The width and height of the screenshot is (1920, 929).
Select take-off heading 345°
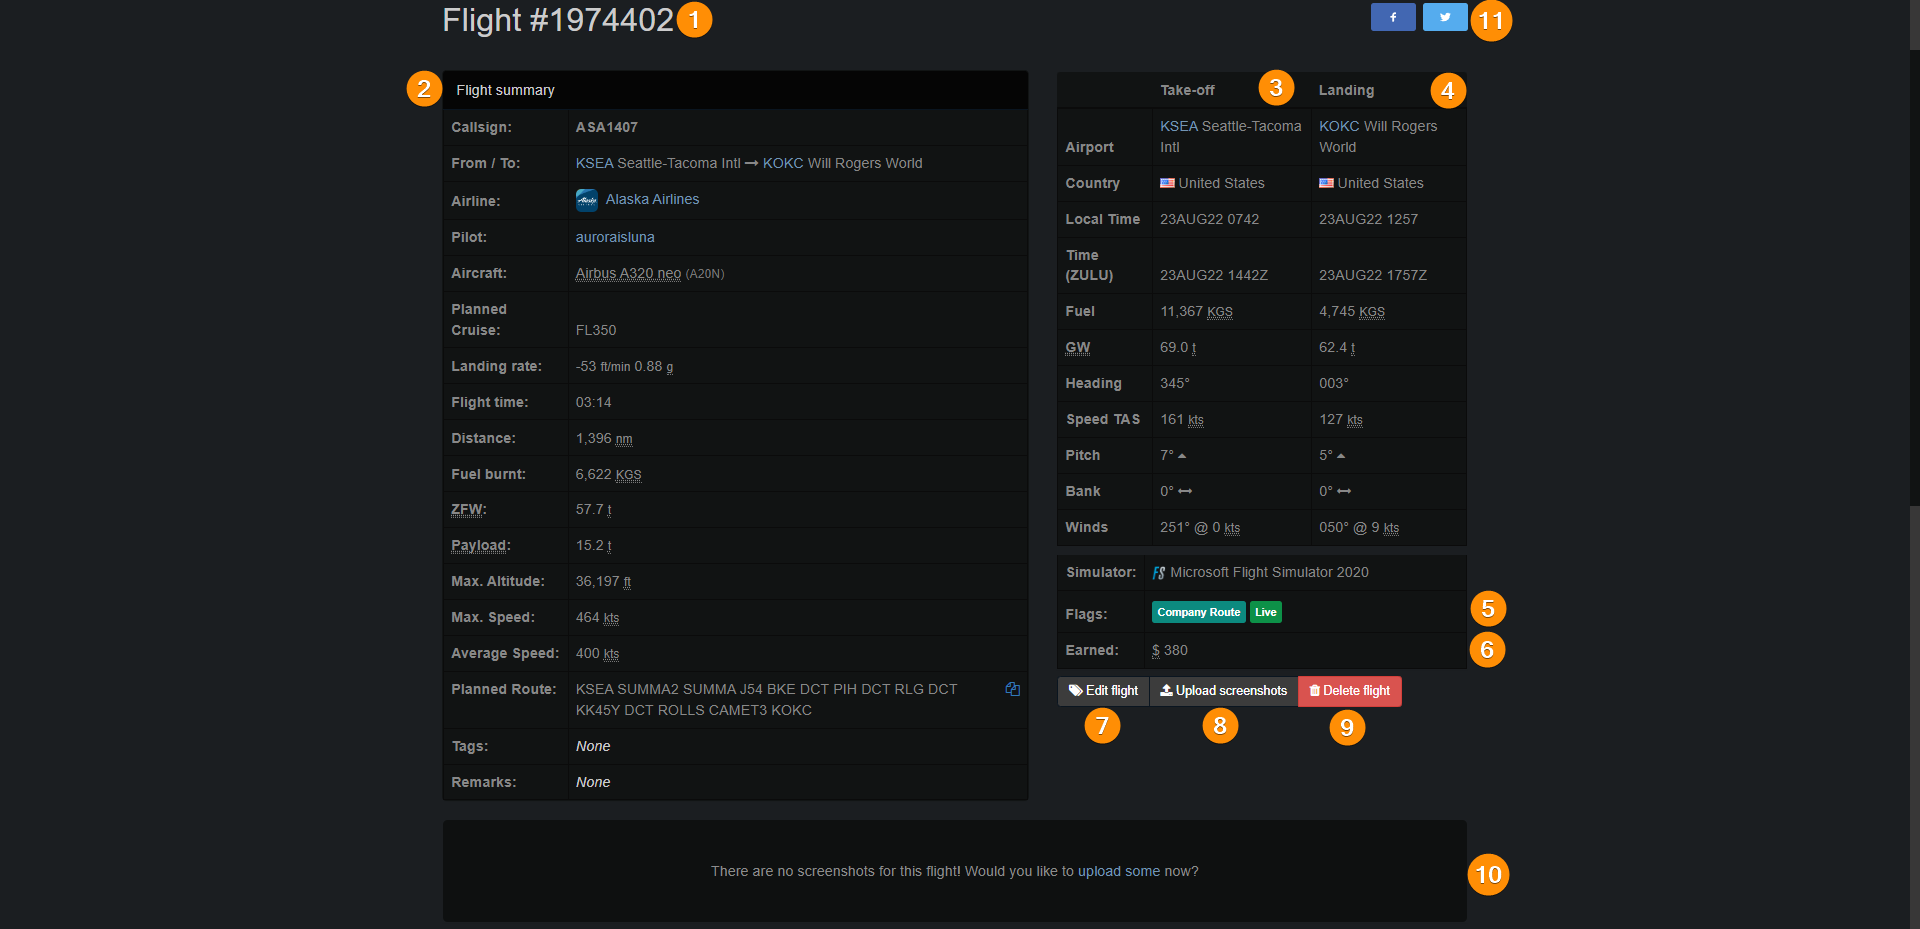1175,383
